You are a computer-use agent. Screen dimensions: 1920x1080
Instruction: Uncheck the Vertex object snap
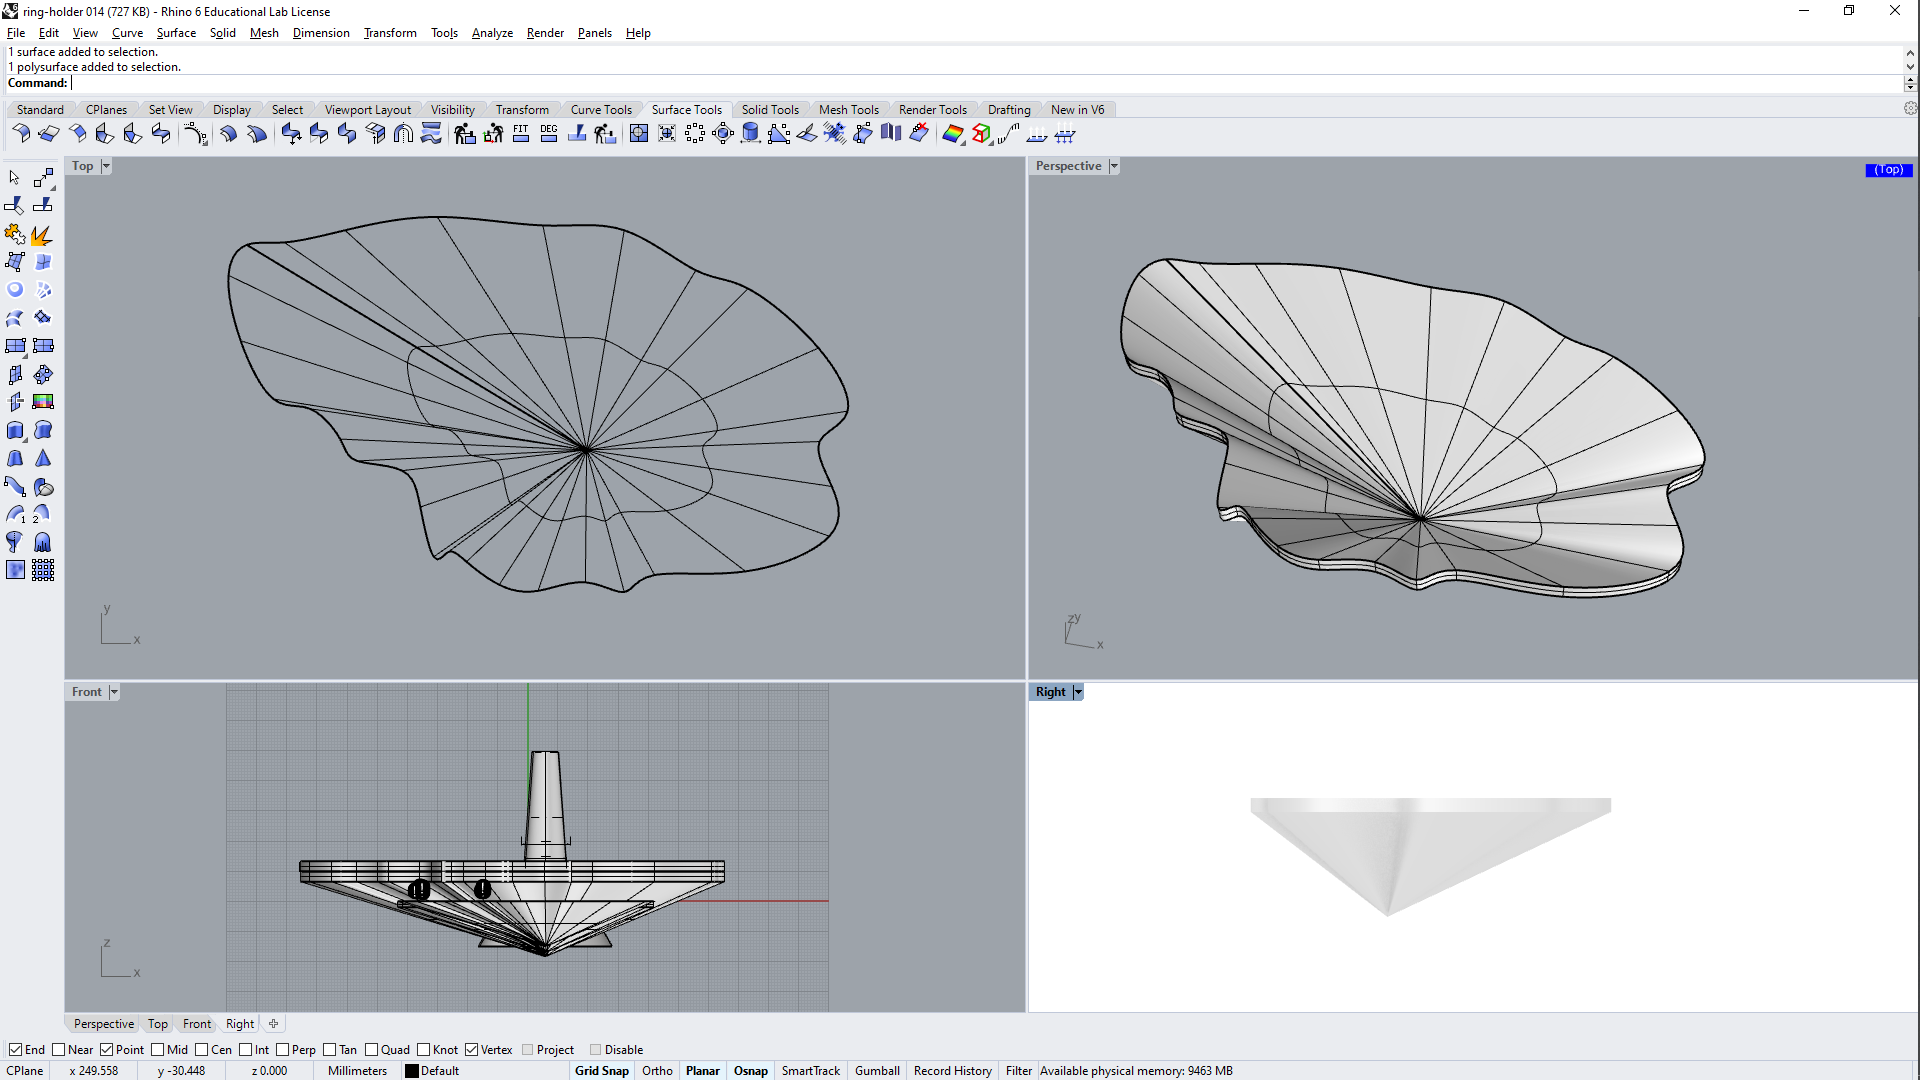click(x=472, y=1049)
